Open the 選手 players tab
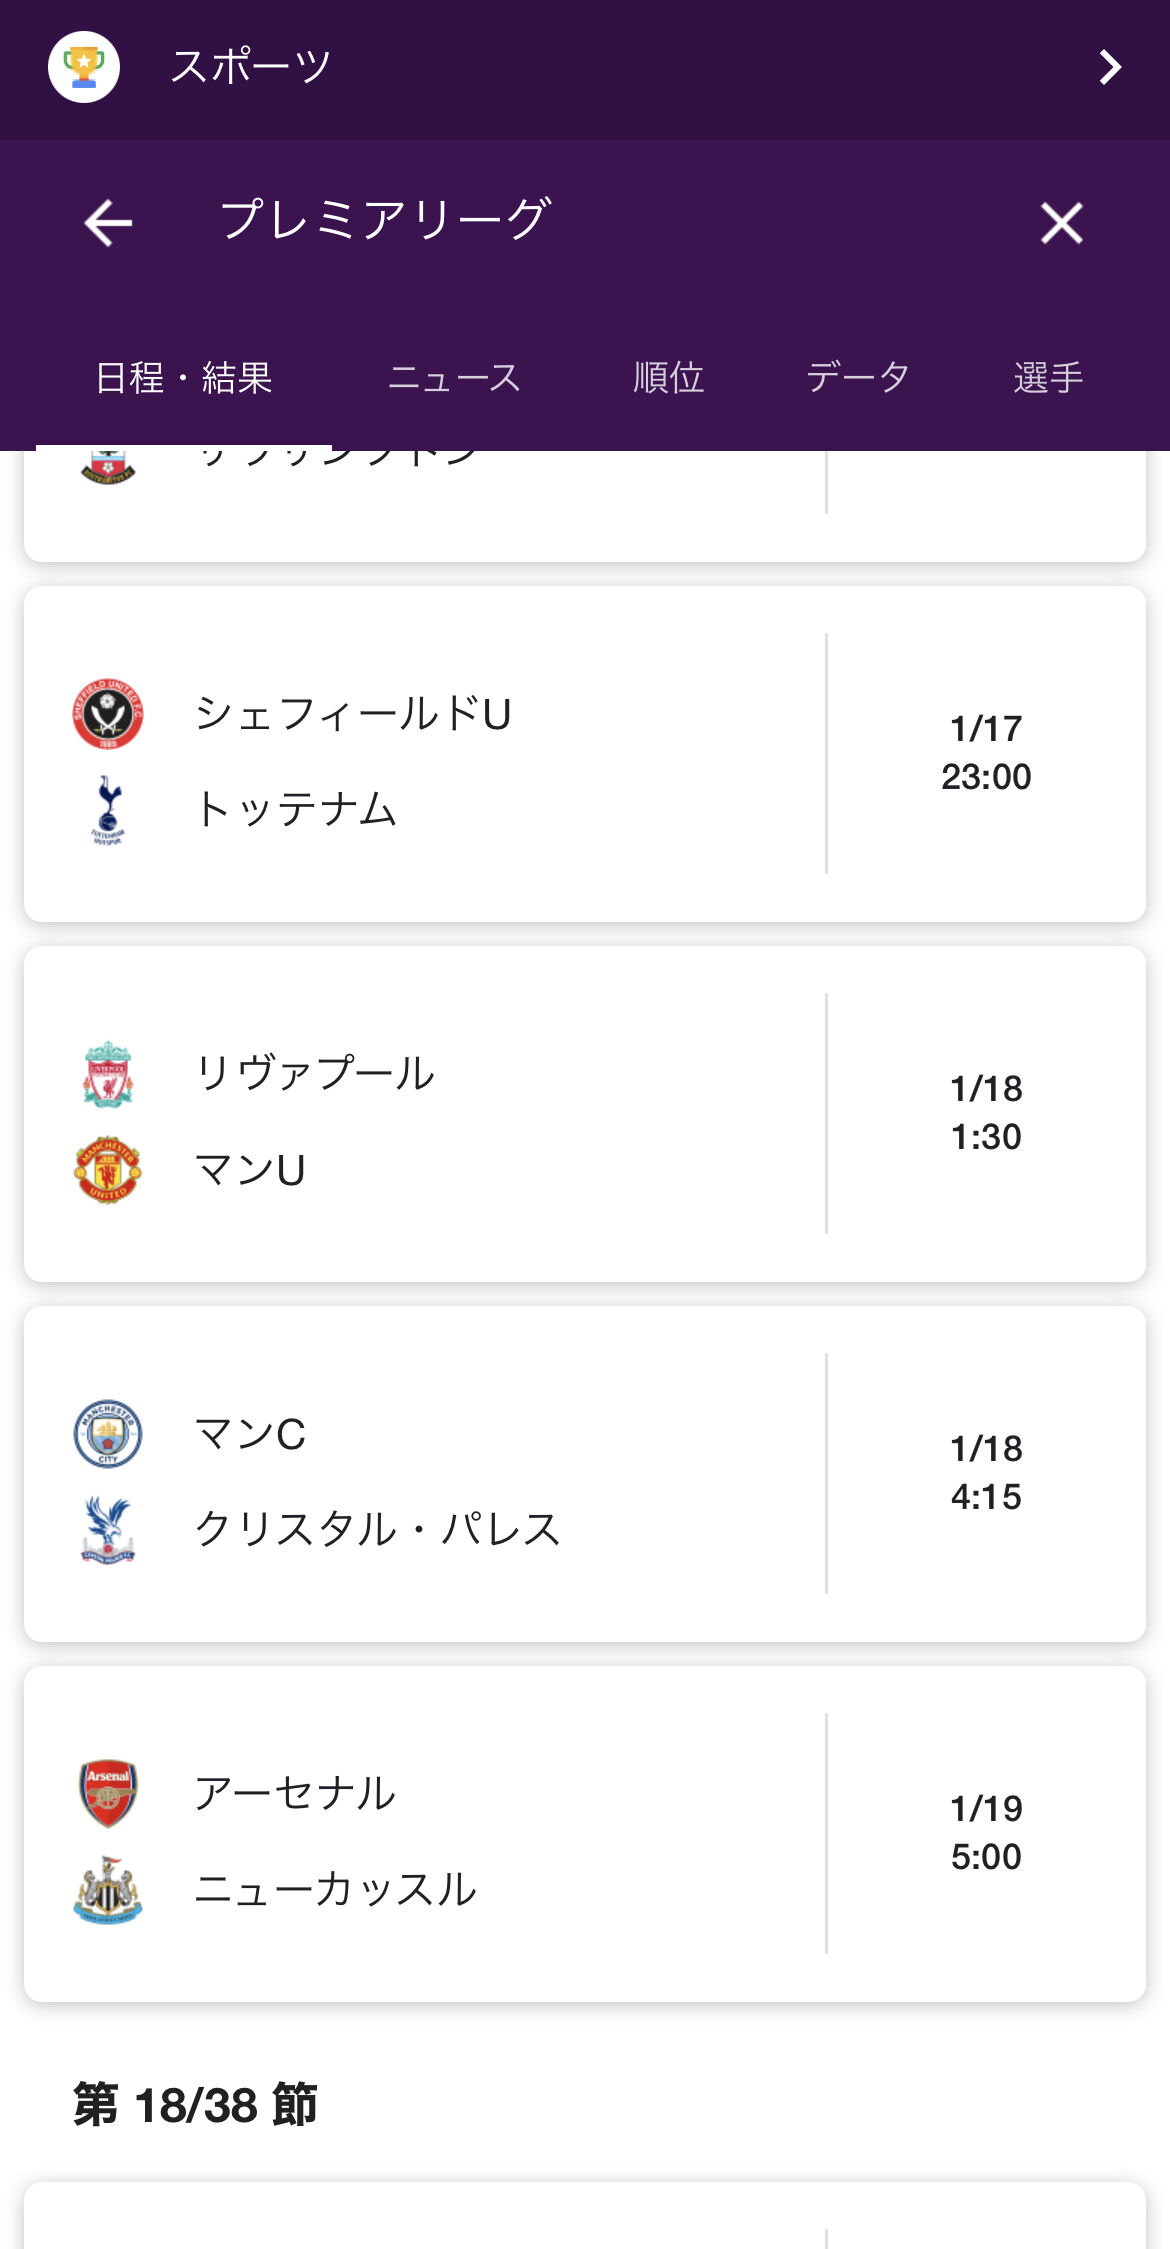Image resolution: width=1170 pixels, height=2249 pixels. [x=1048, y=378]
